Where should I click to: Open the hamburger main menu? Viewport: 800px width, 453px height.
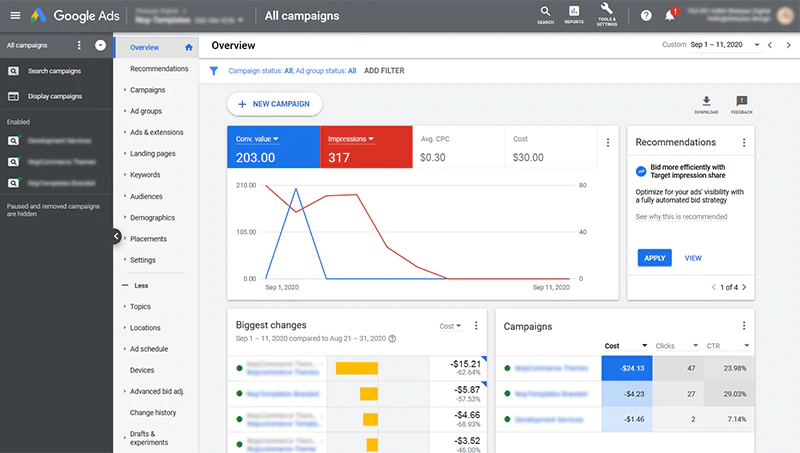pyautogui.click(x=14, y=16)
